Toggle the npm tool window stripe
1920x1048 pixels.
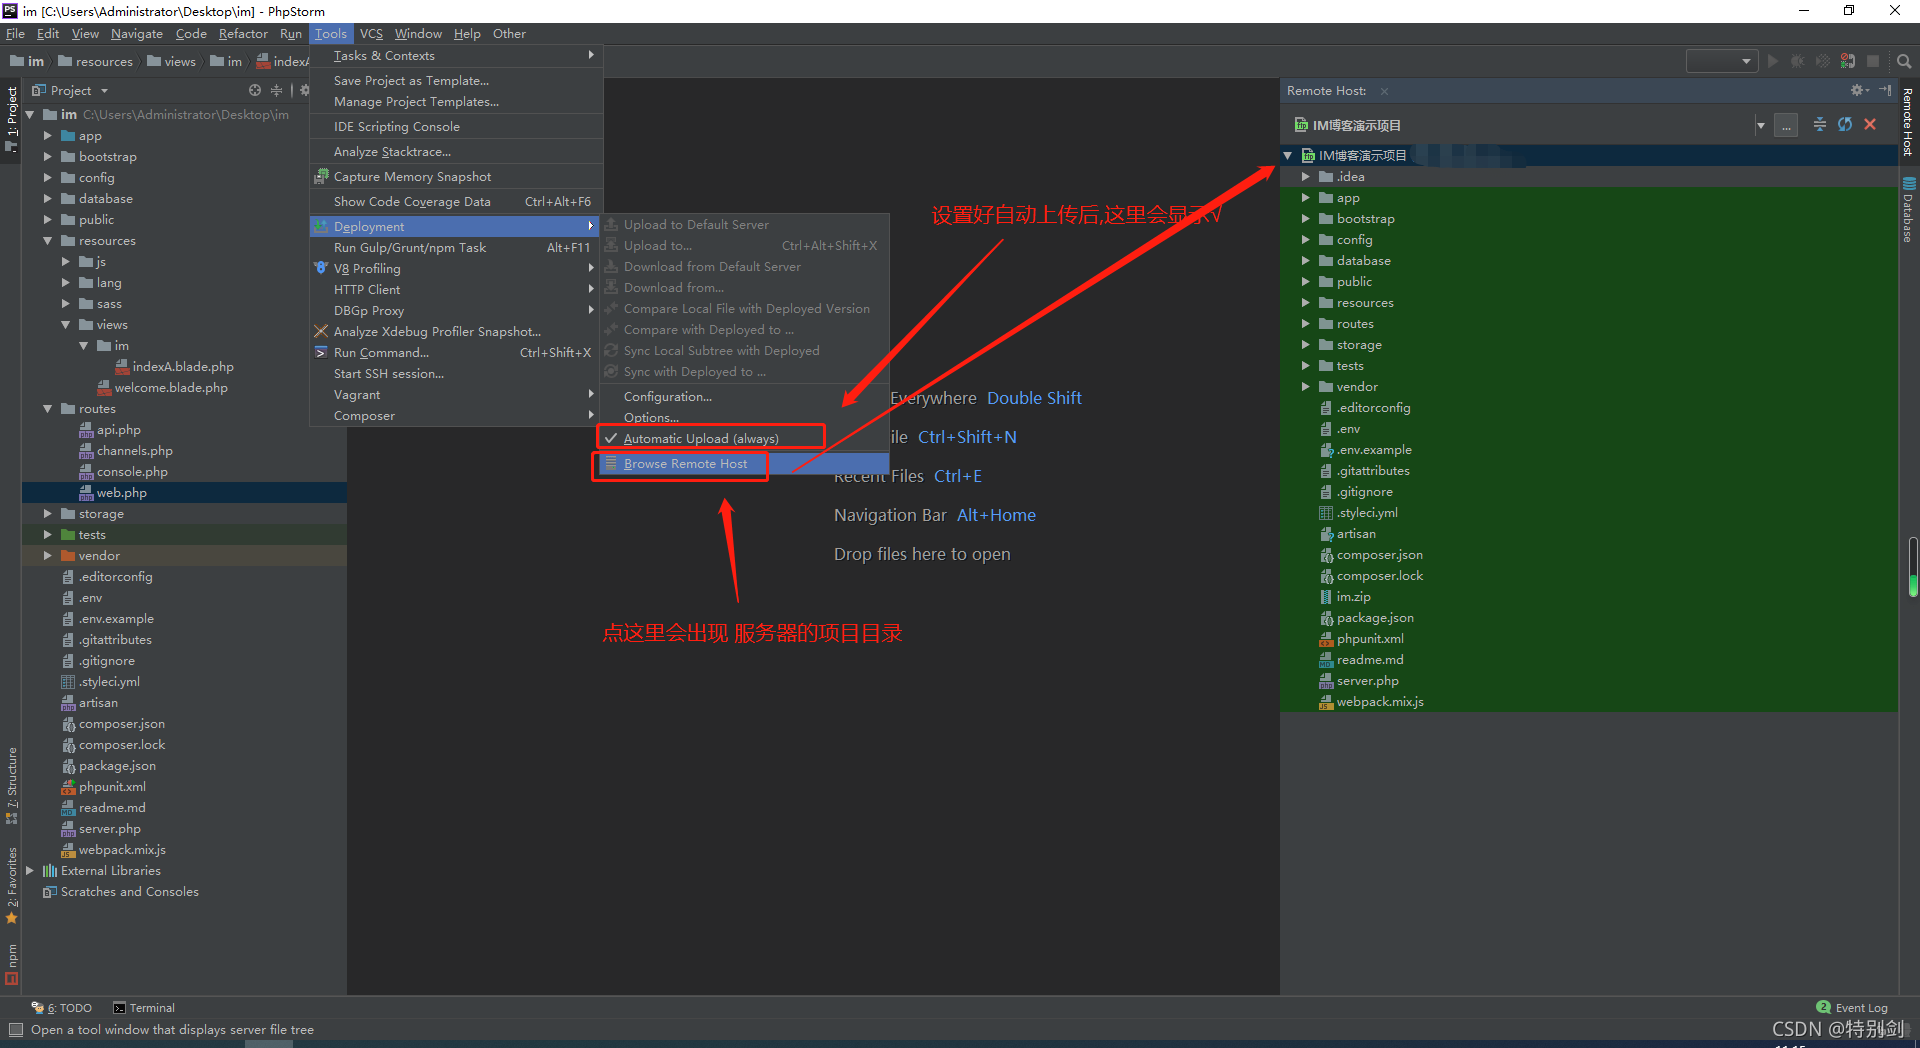(x=11, y=964)
